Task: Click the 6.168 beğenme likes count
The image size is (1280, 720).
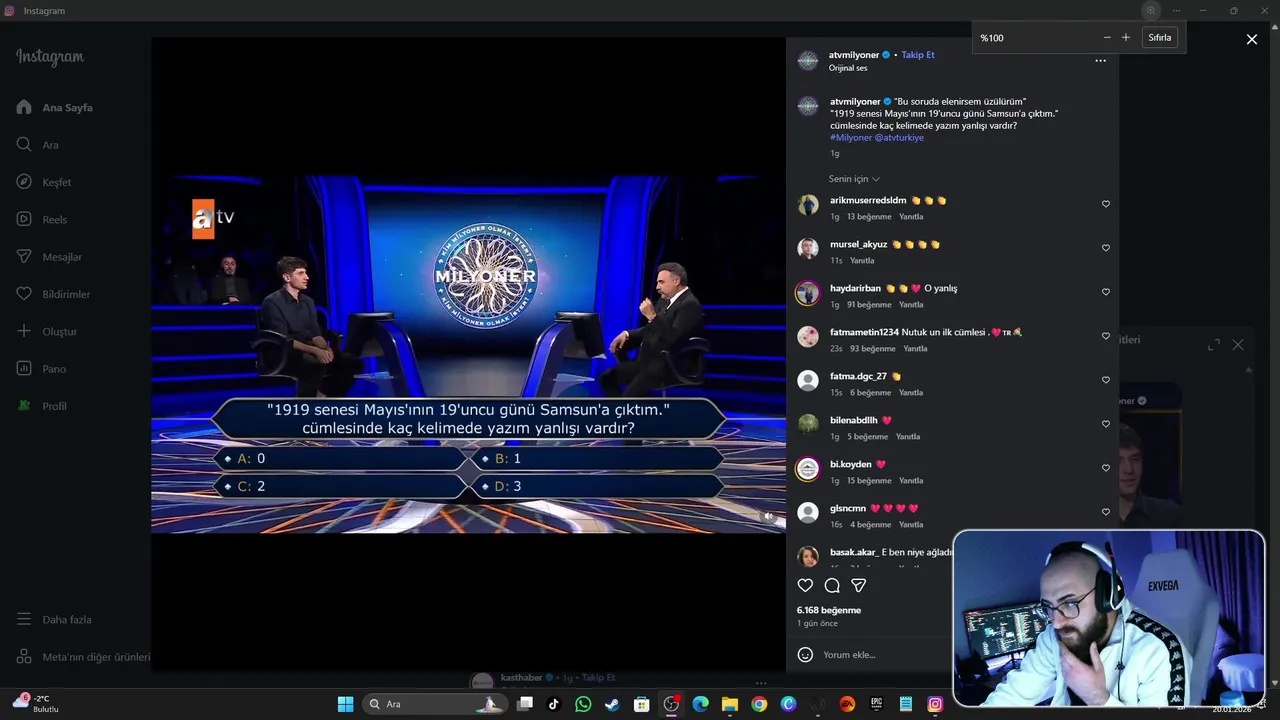Action: click(x=829, y=610)
